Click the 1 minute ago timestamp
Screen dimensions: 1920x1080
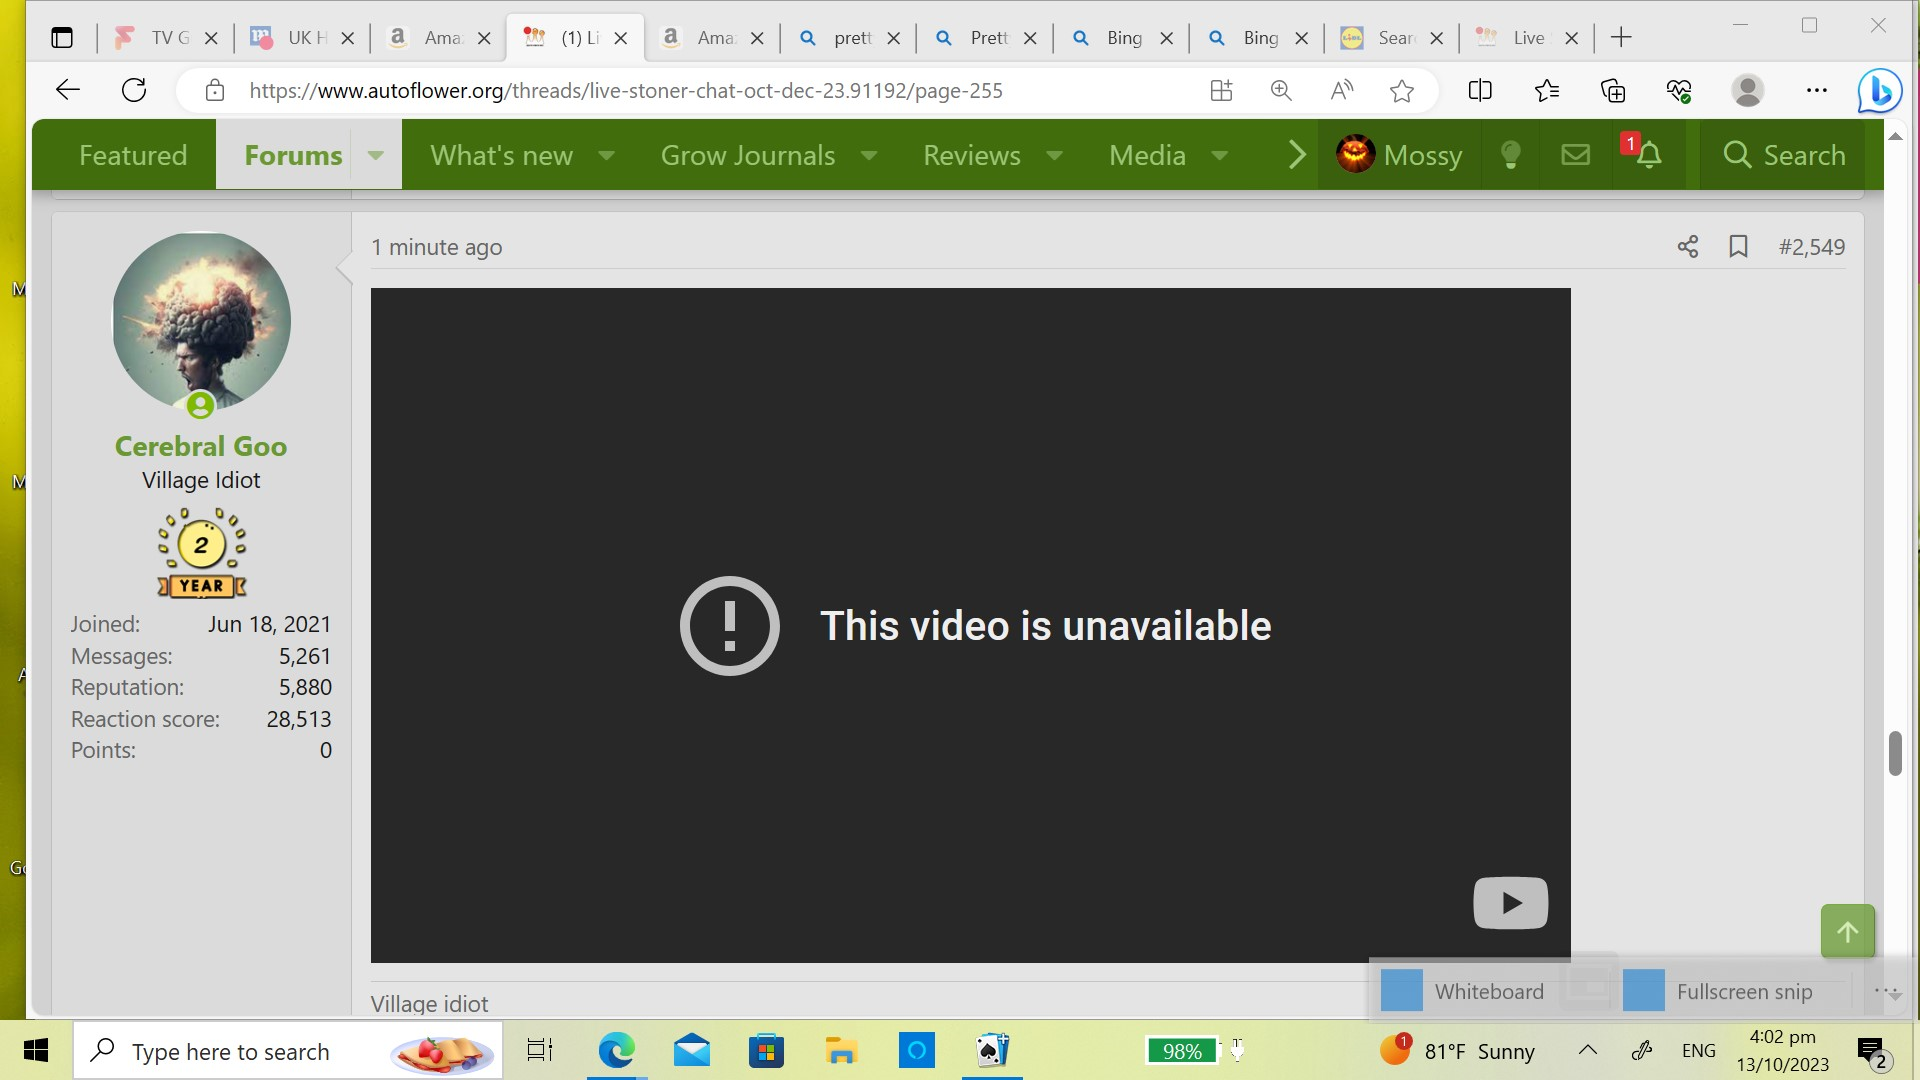pyautogui.click(x=437, y=247)
